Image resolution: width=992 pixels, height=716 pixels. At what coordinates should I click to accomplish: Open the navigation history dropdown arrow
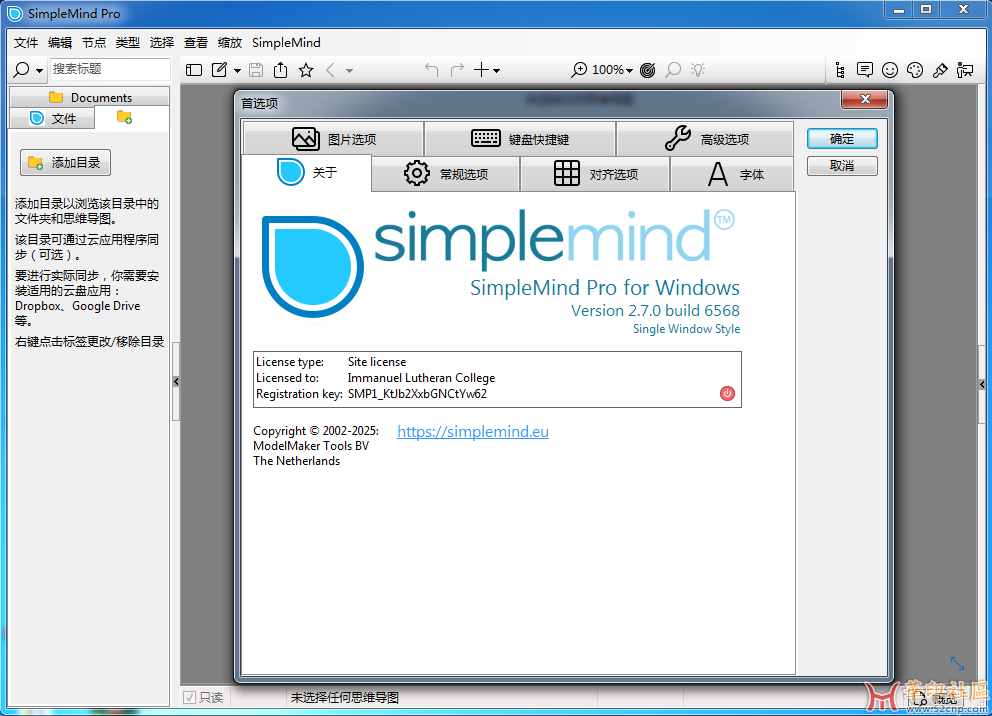point(349,71)
